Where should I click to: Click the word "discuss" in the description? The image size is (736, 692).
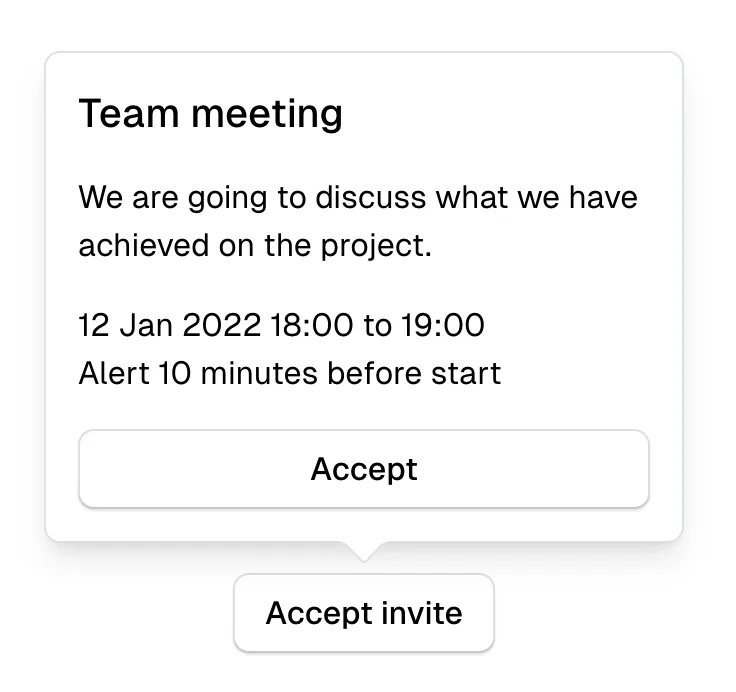[371, 197]
